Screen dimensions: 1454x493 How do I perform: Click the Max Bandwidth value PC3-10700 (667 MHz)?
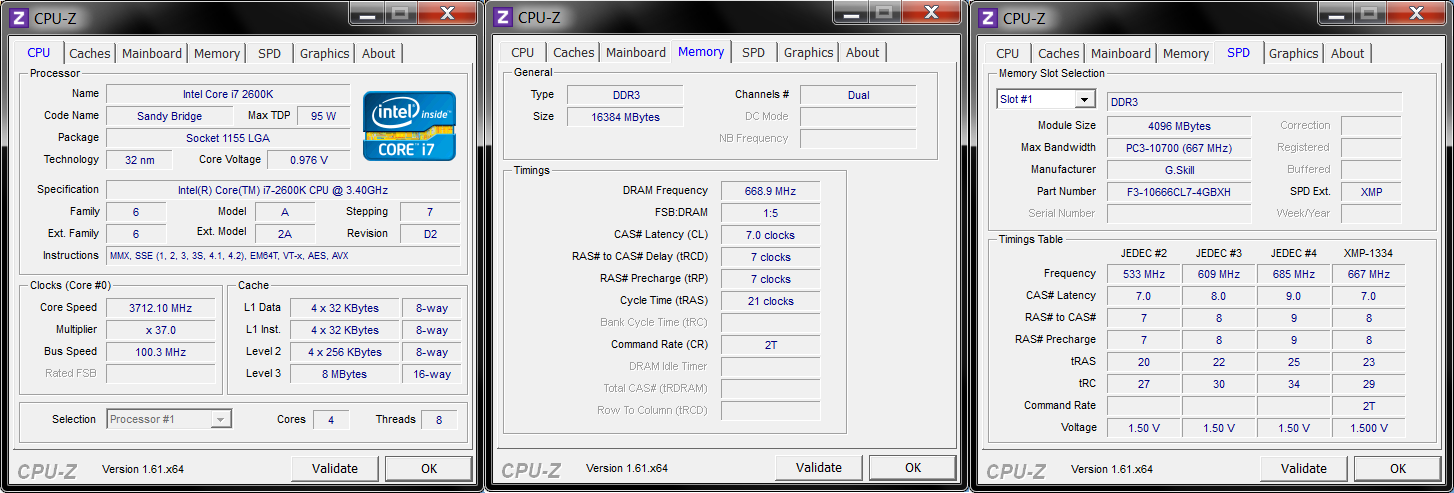coord(1179,148)
